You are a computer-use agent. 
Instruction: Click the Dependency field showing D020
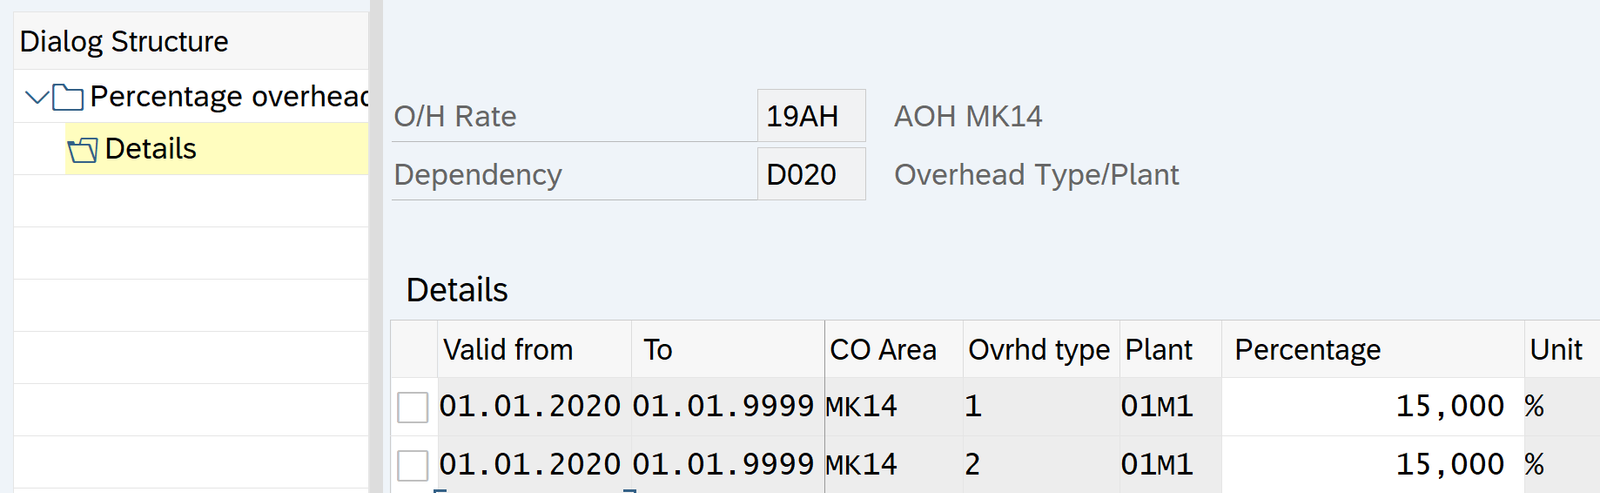coord(810,175)
